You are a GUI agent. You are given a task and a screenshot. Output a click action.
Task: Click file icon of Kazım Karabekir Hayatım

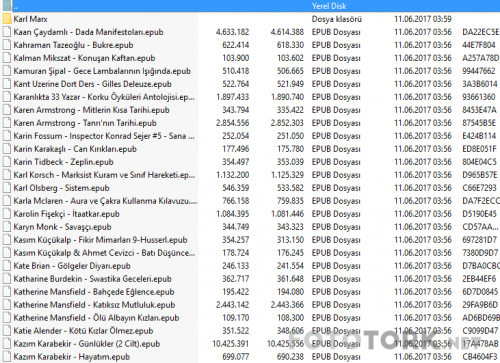click(7, 357)
